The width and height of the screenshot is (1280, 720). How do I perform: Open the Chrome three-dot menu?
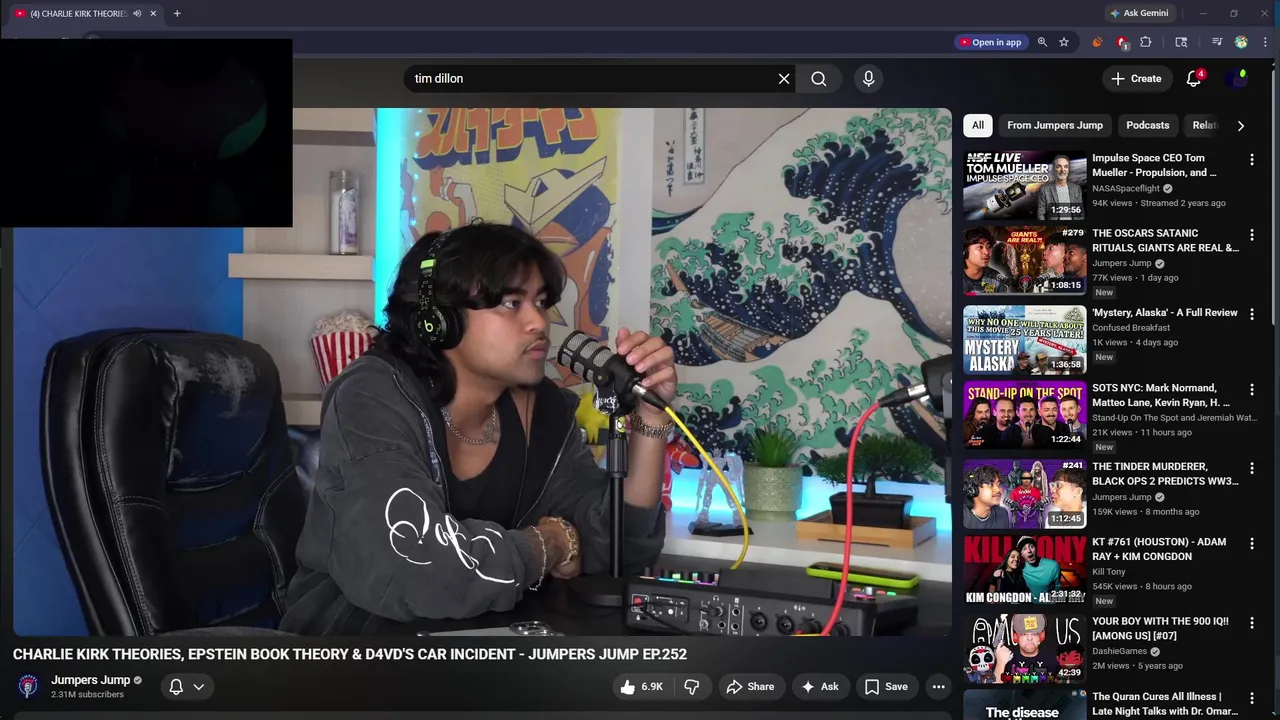1265,42
